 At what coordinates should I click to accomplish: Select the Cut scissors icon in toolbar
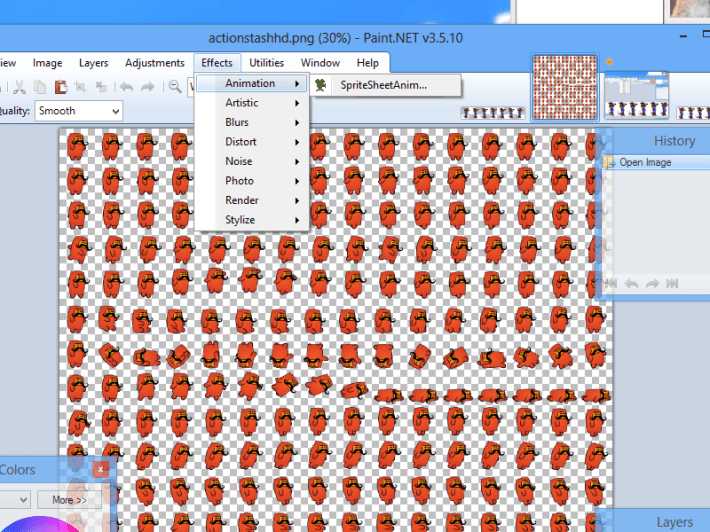coord(19,86)
